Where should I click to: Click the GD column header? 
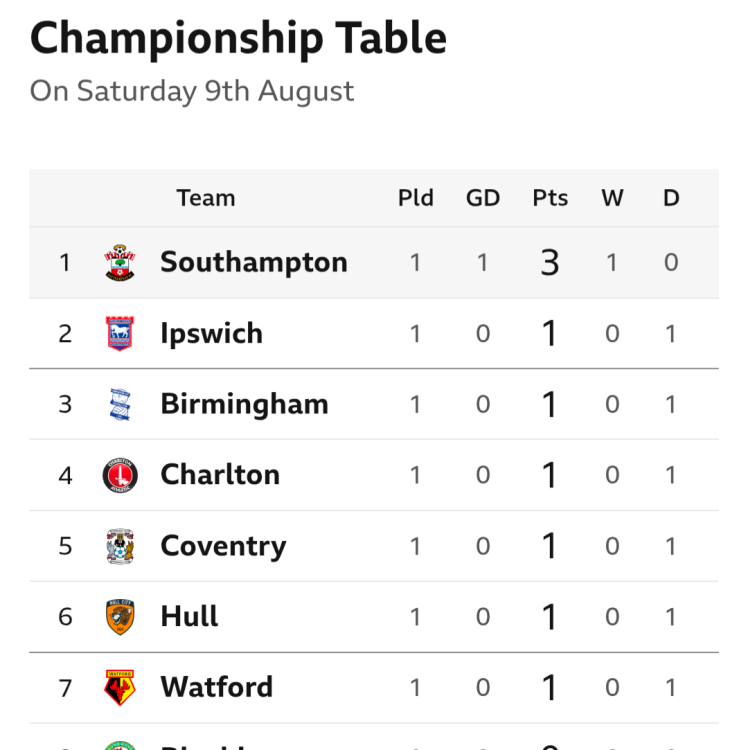point(483,198)
